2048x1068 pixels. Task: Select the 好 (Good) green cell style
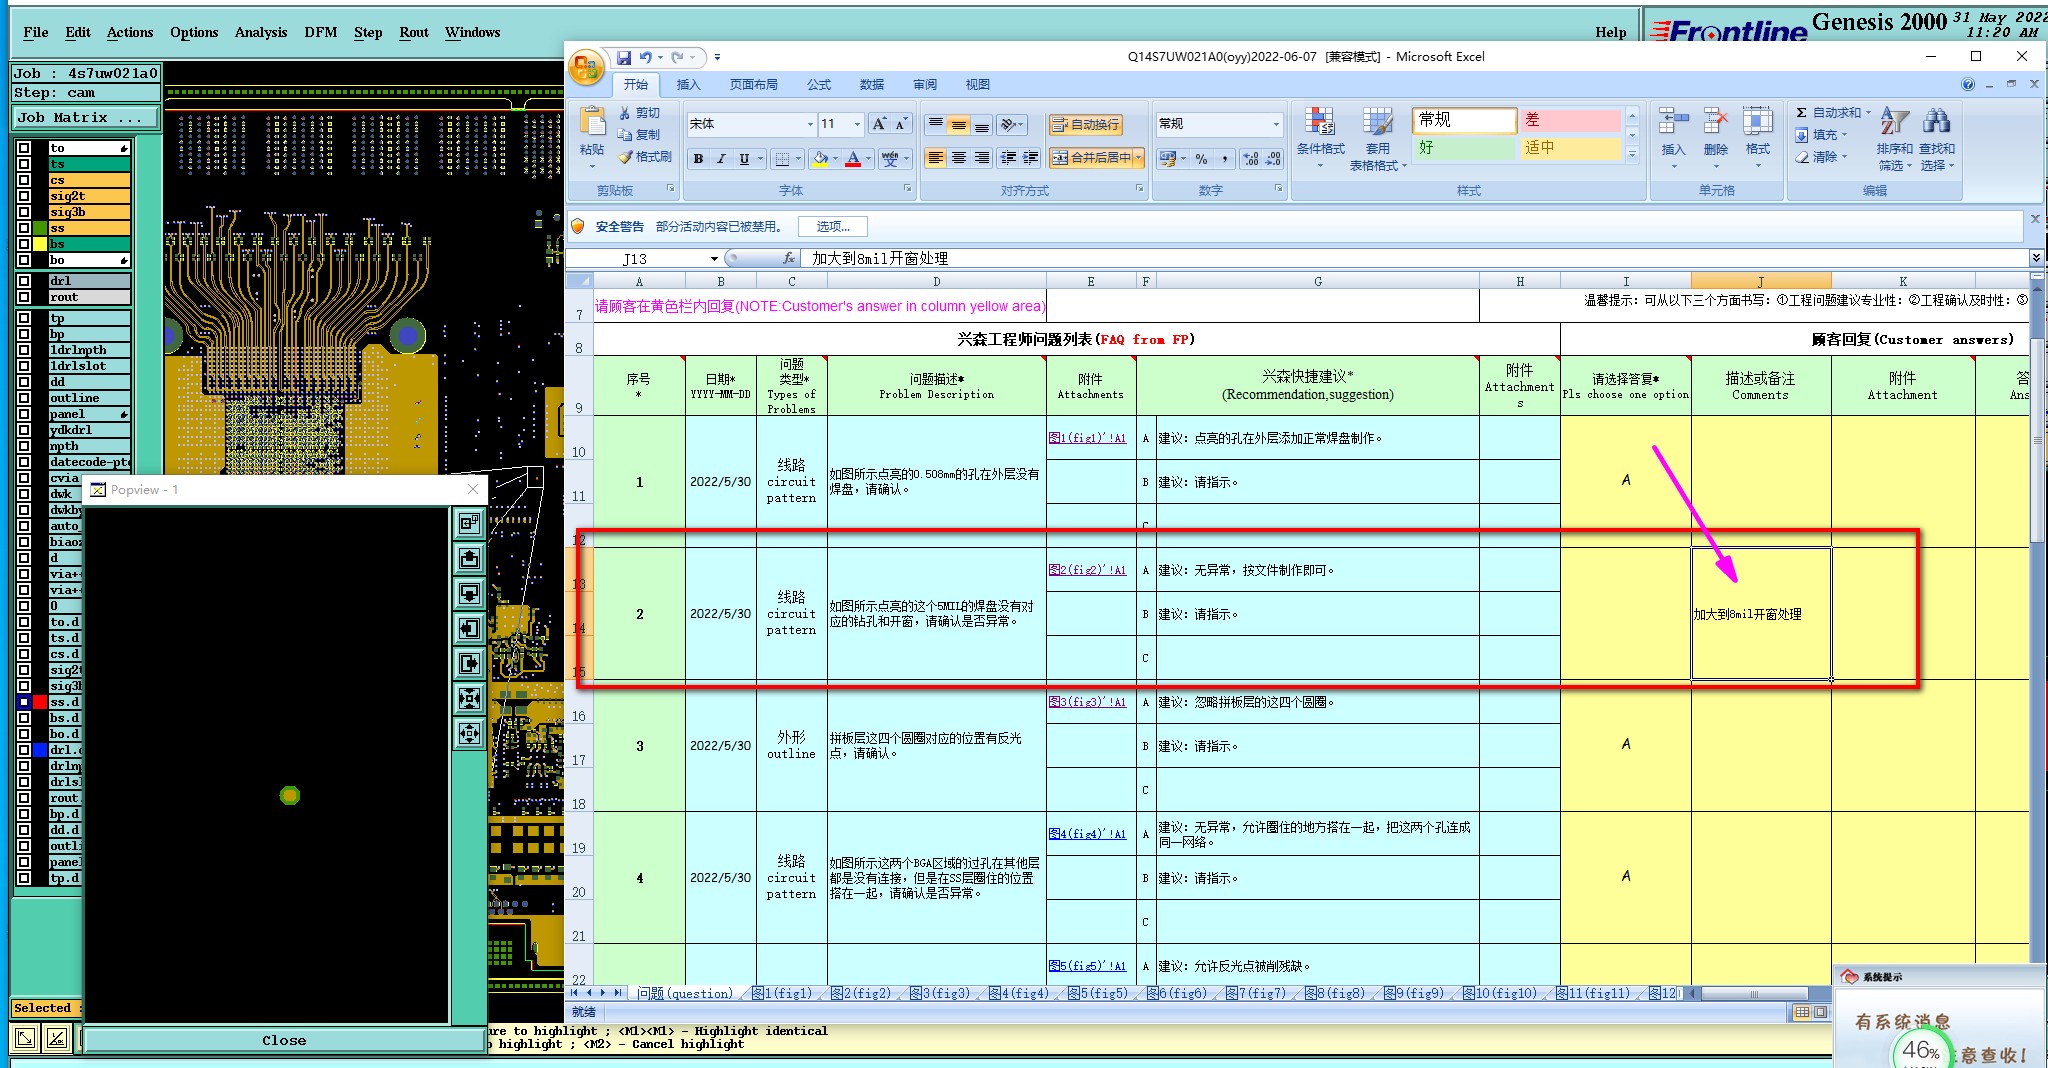click(1465, 148)
